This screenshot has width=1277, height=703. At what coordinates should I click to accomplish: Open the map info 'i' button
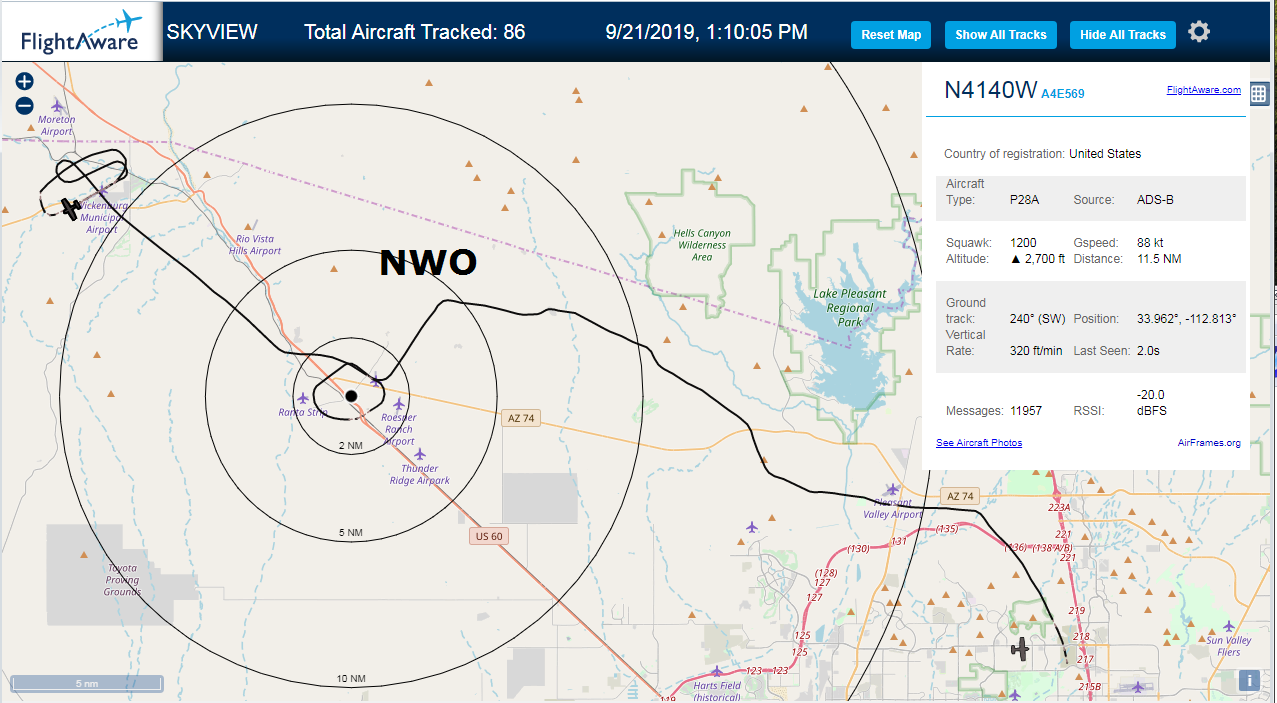click(1248, 681)
